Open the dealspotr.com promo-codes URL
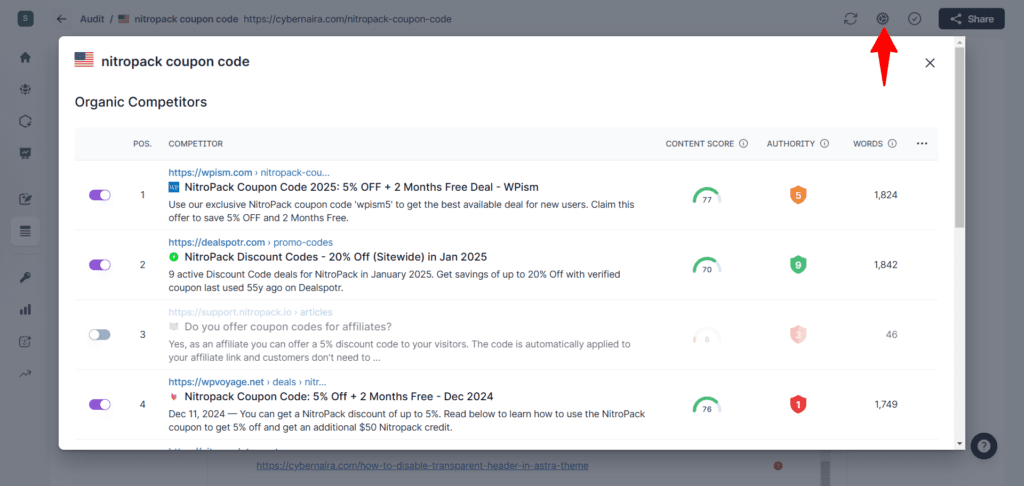Screen dimensions: 1024x486 point(251,242)
